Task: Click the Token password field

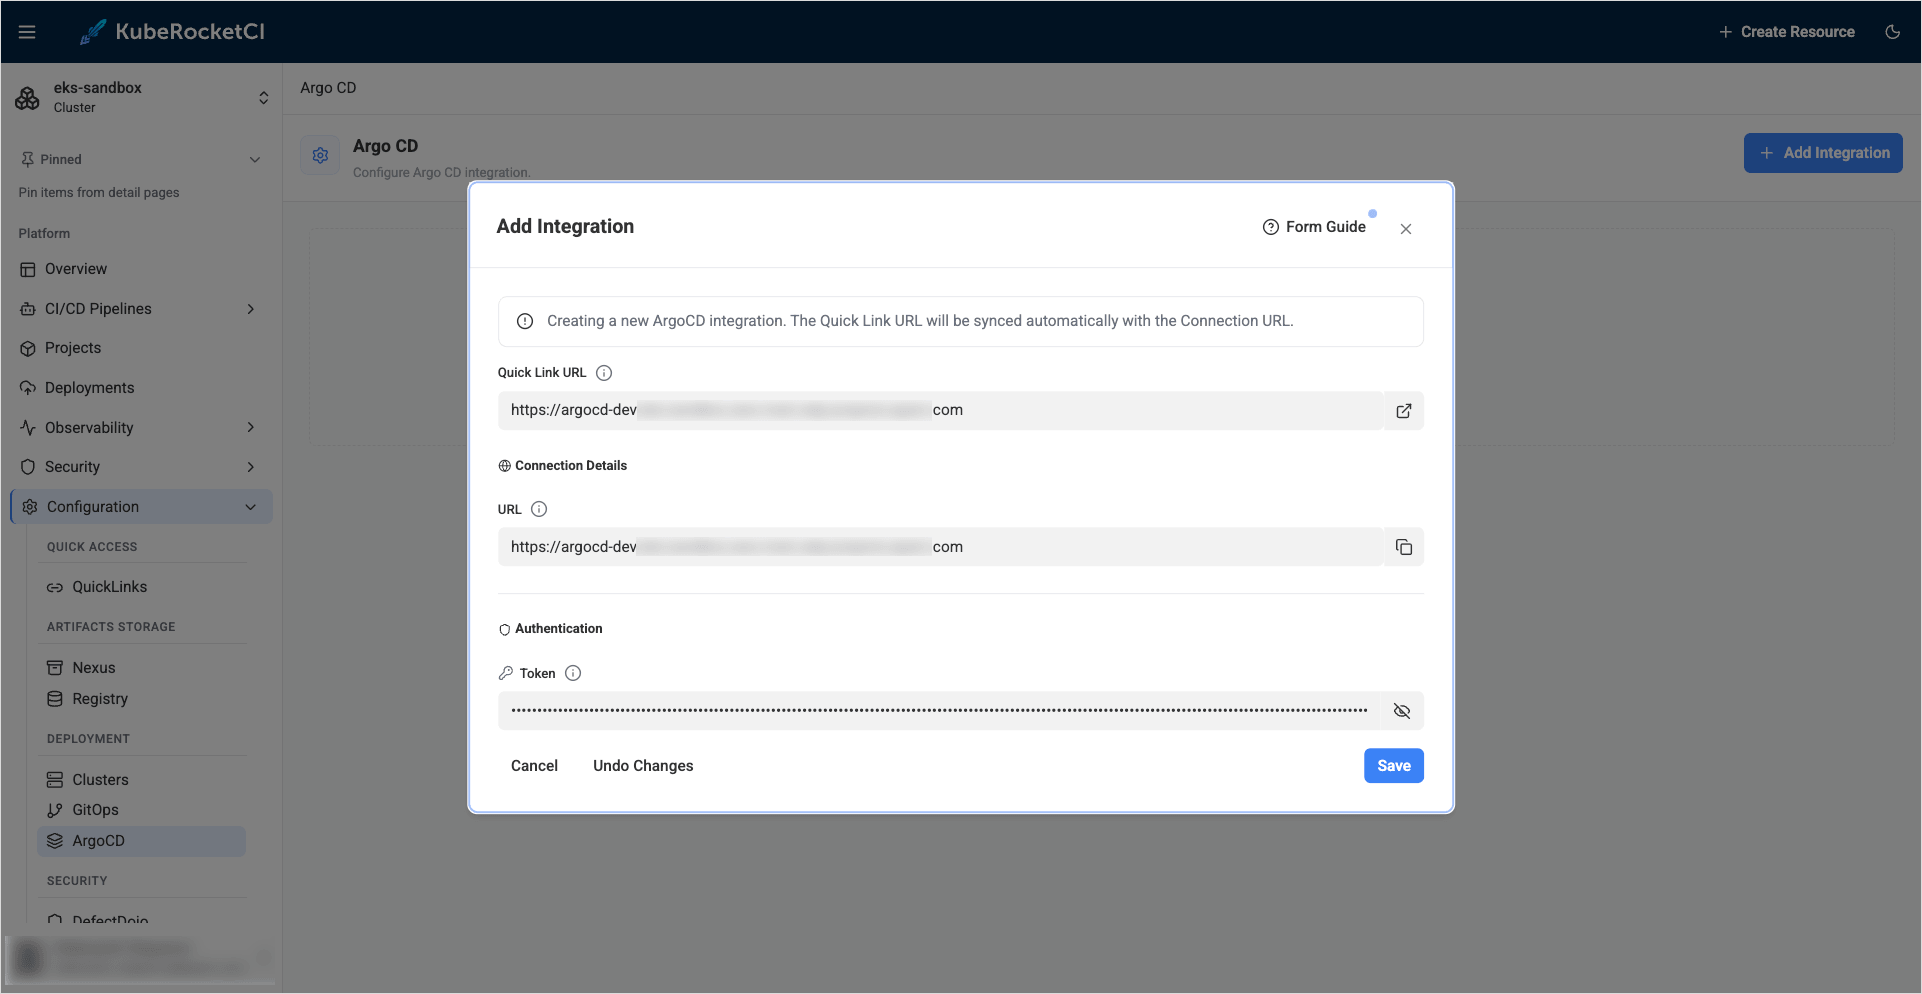Action: [x=938, y=711]
